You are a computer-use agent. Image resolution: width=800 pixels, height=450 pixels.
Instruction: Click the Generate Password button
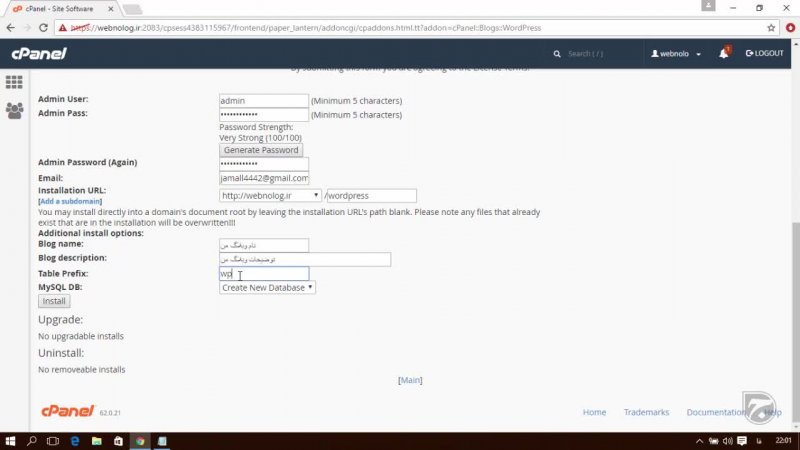tap(261, 150)
